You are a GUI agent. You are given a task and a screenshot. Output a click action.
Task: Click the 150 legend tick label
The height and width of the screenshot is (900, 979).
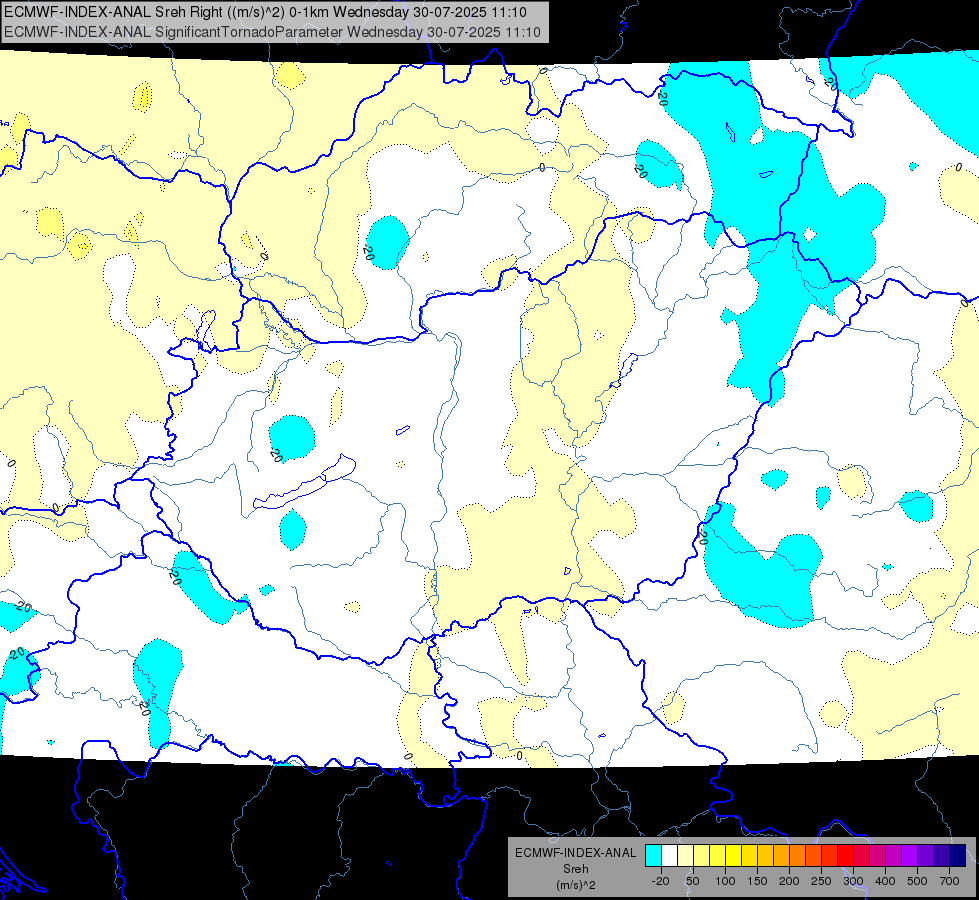point(757,881)
